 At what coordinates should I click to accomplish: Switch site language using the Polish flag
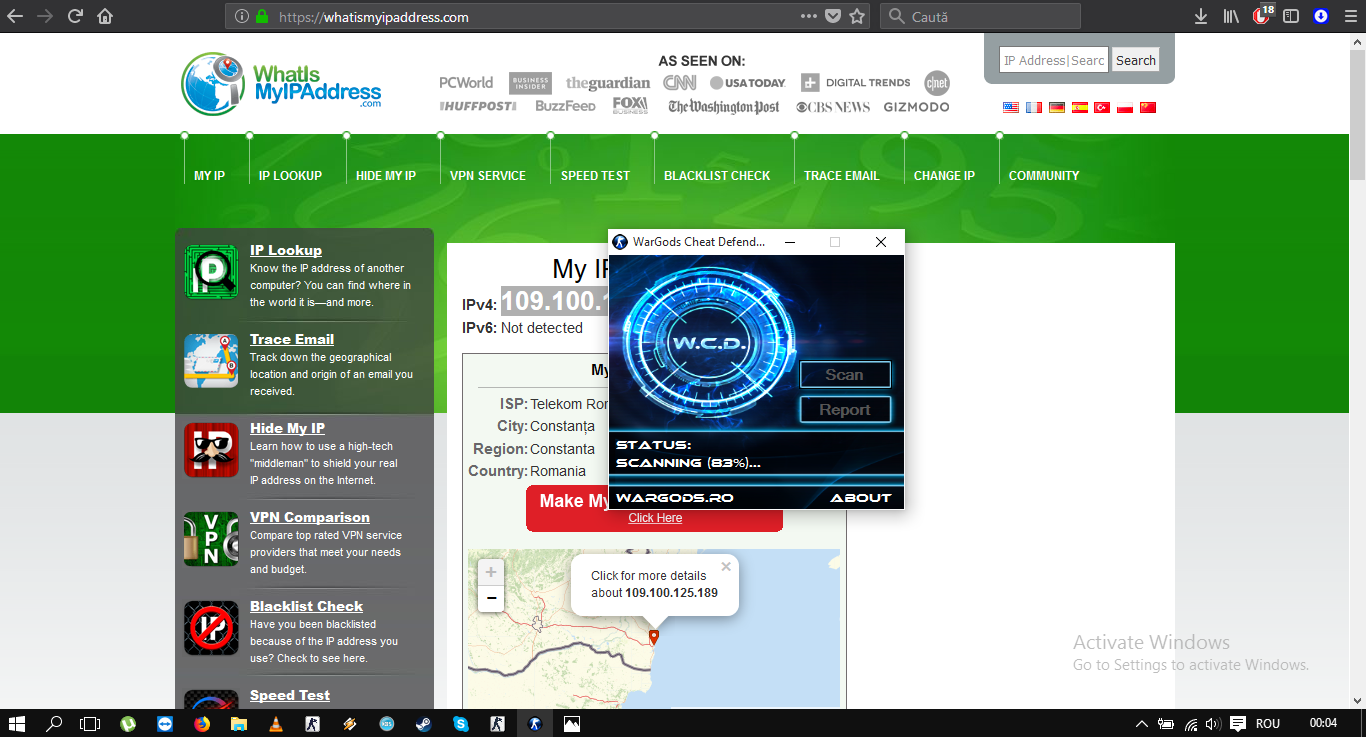tap(1125, 107)
